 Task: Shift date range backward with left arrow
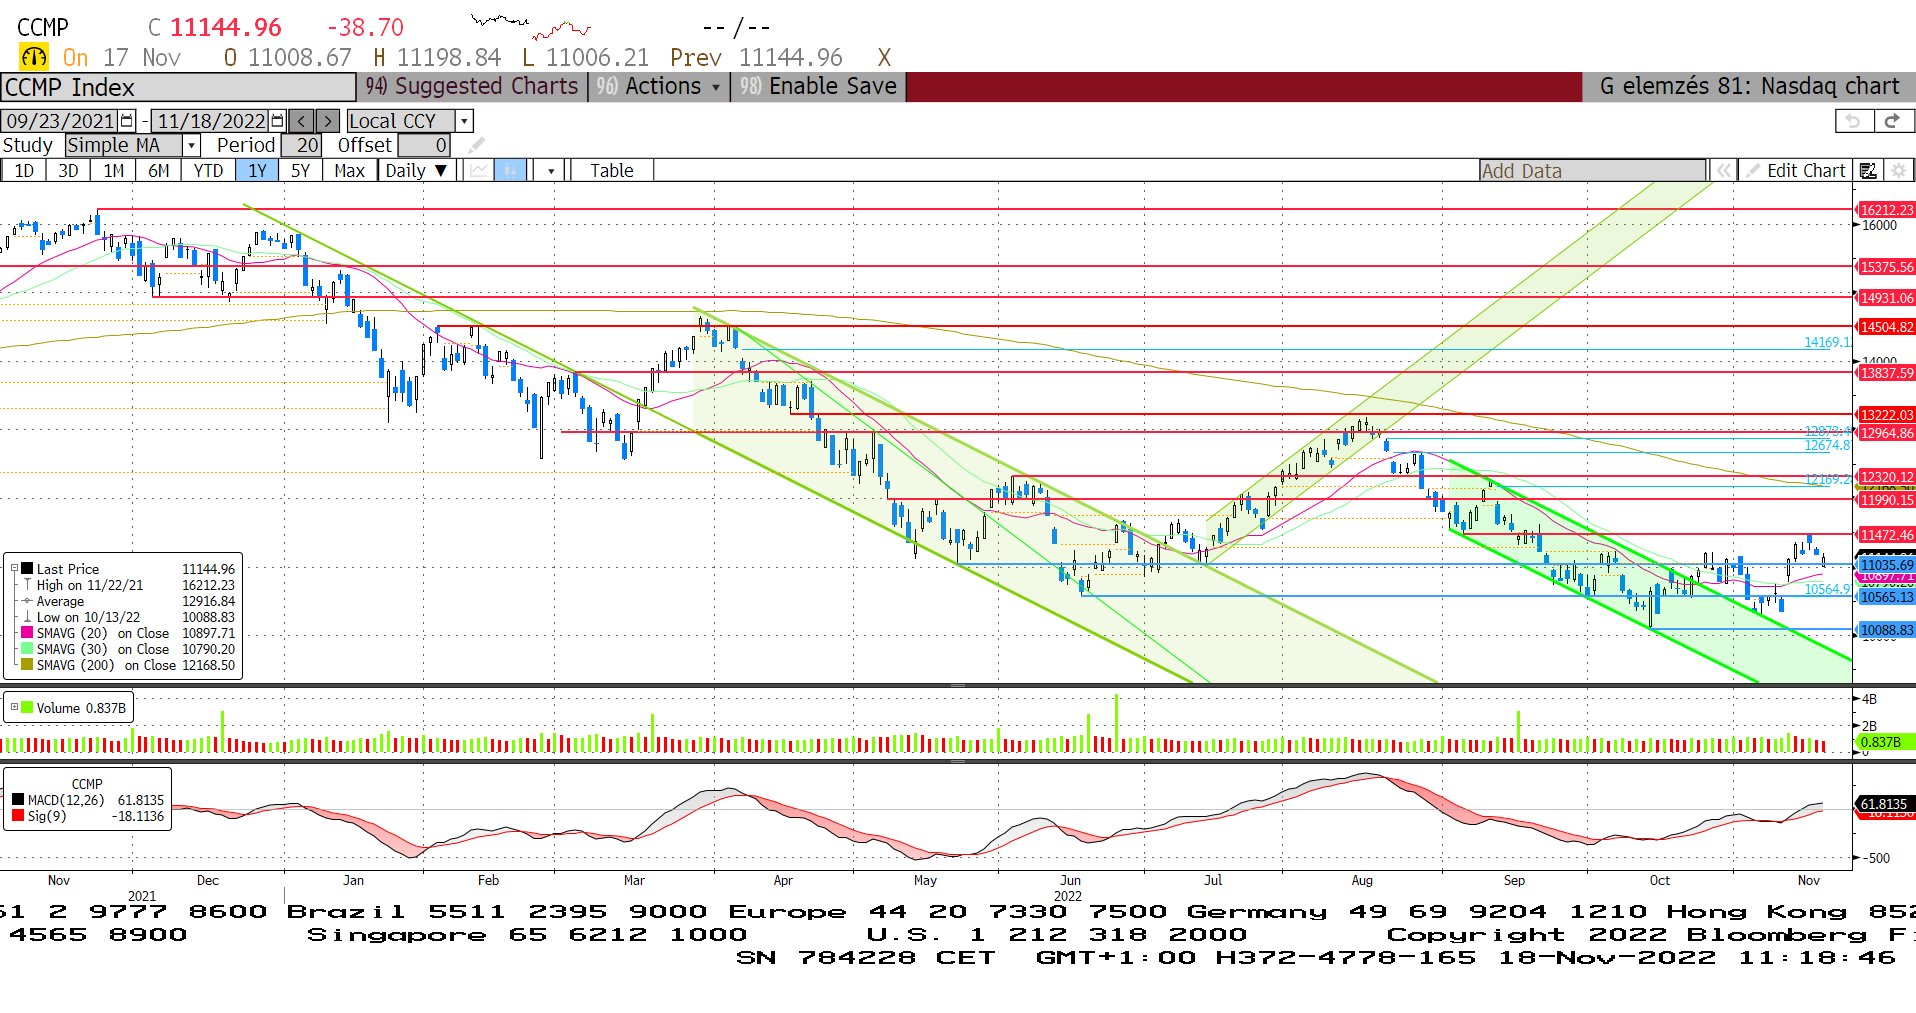(x=302, y=121)
